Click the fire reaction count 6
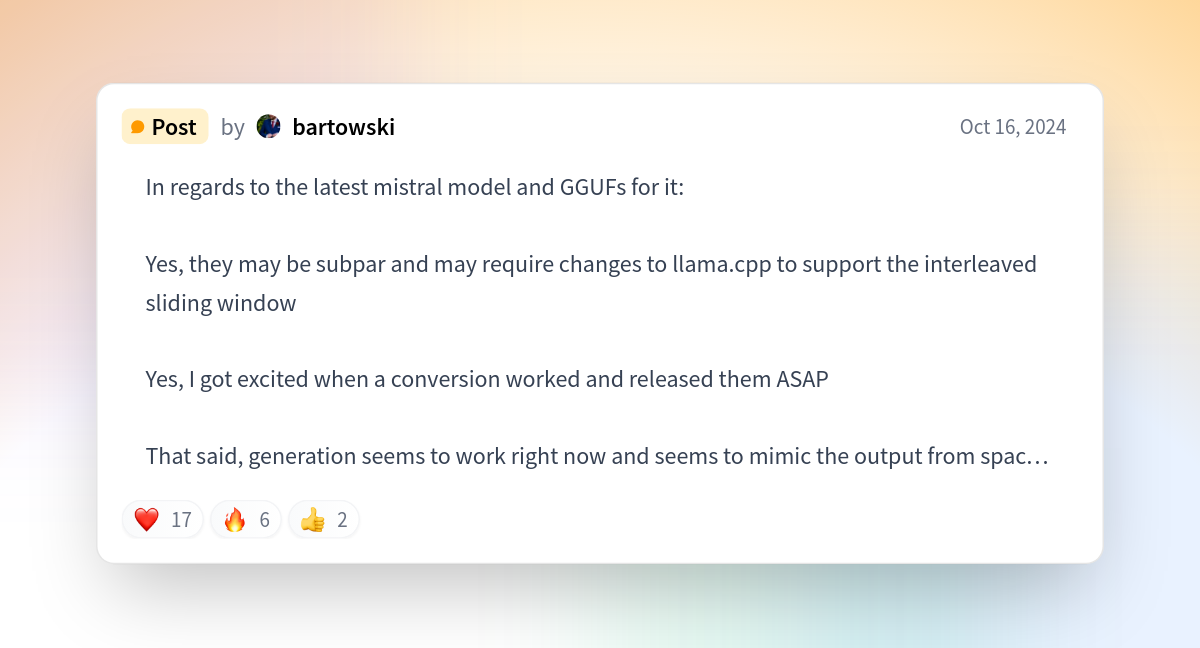1200x648 pixels. [264, 520]
